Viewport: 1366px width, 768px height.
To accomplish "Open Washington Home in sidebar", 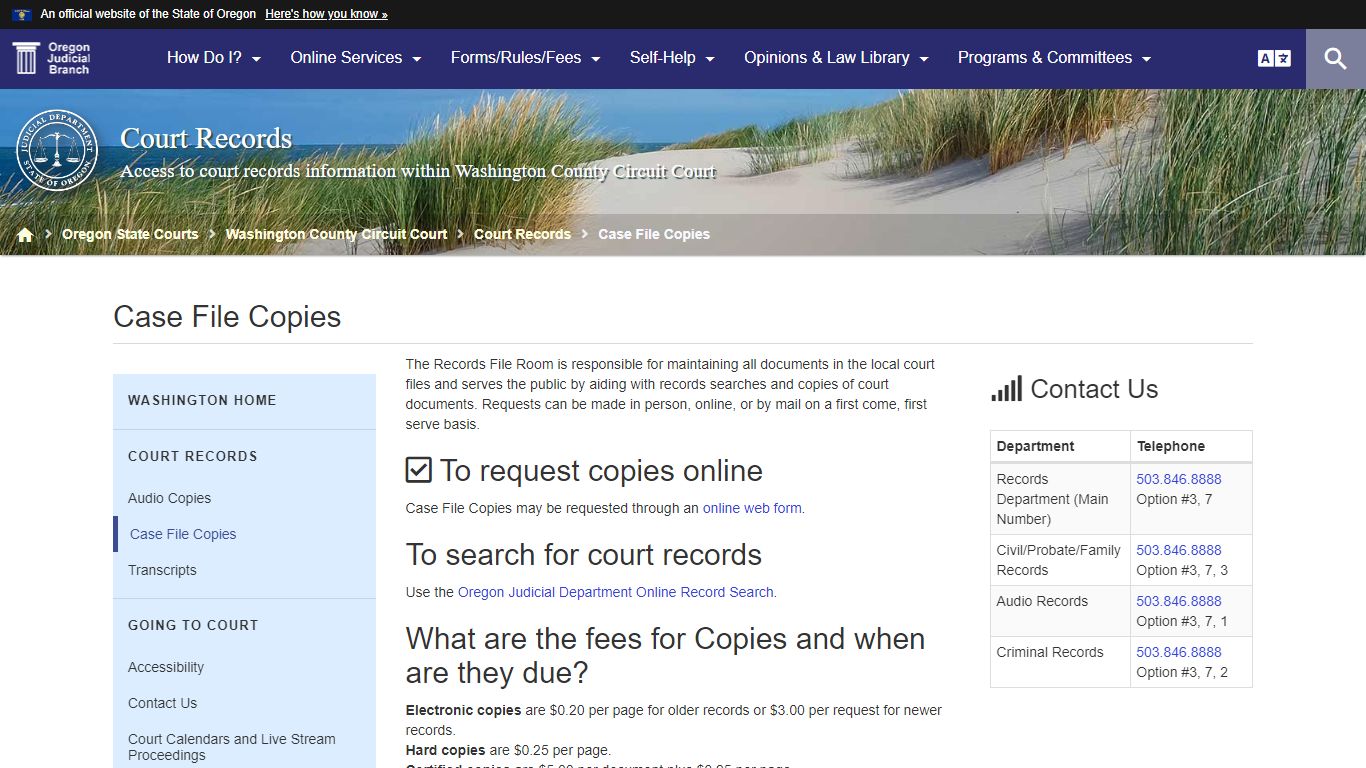I will (202, 400).
